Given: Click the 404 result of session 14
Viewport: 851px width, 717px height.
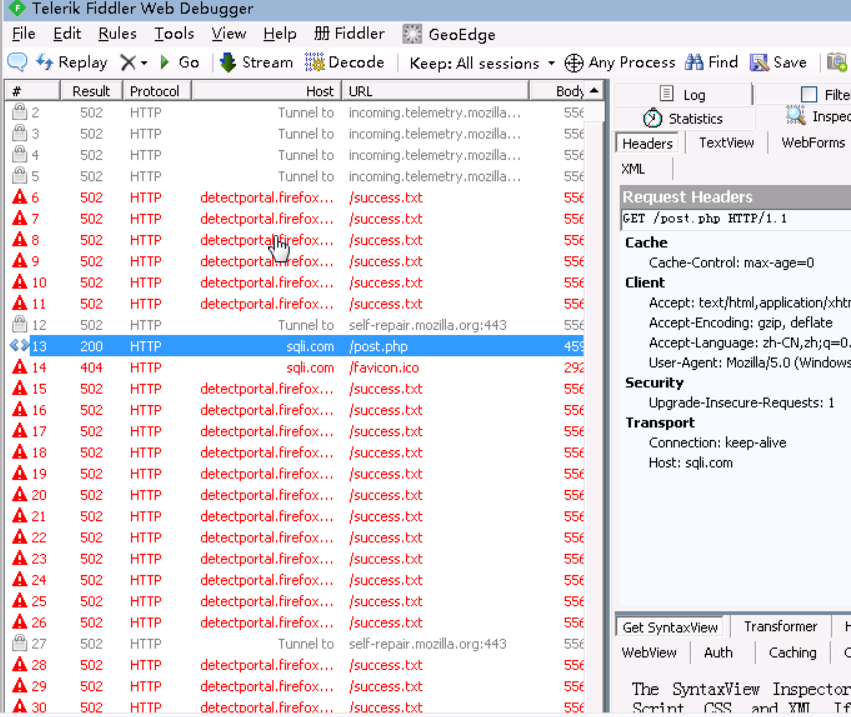Looking at the screenshot, I should [91, 367].
